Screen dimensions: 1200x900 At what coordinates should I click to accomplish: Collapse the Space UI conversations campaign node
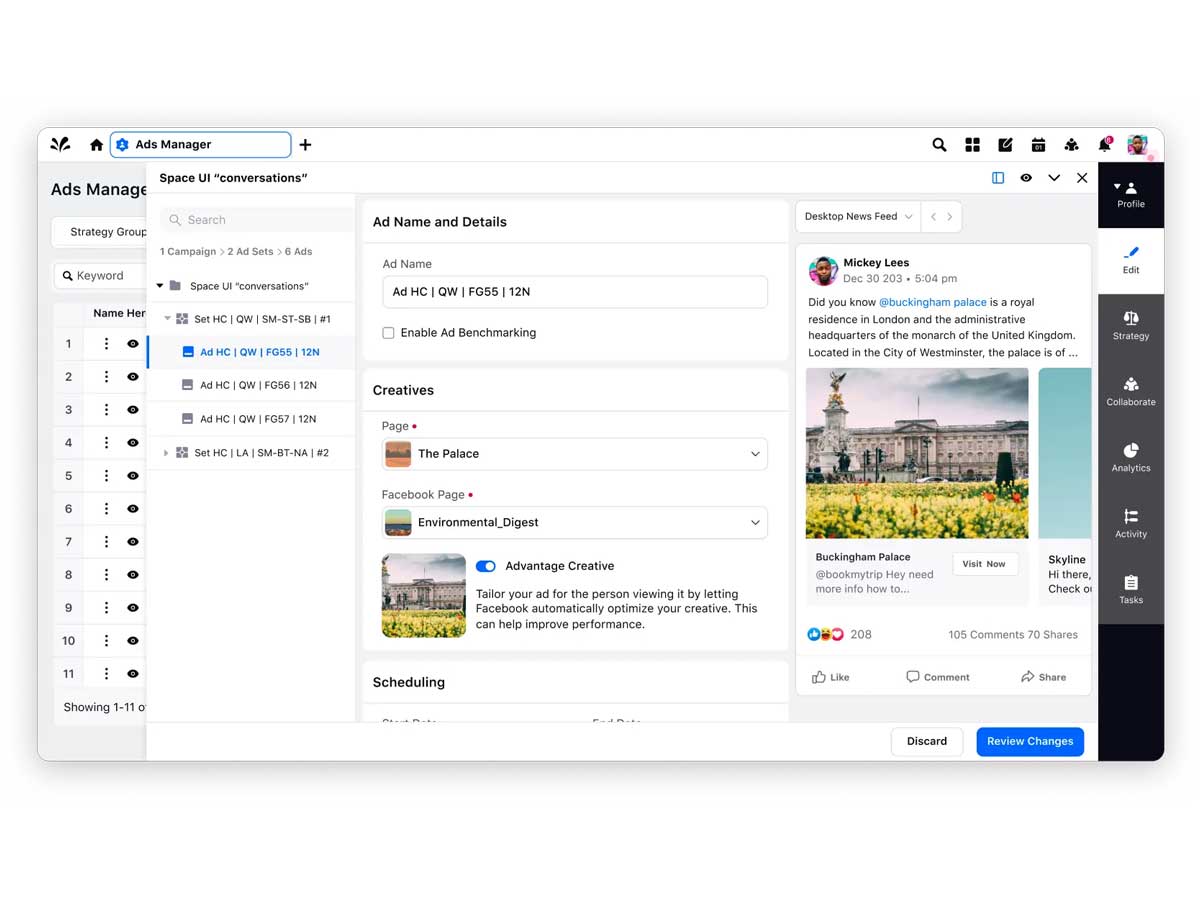[160, 286]
